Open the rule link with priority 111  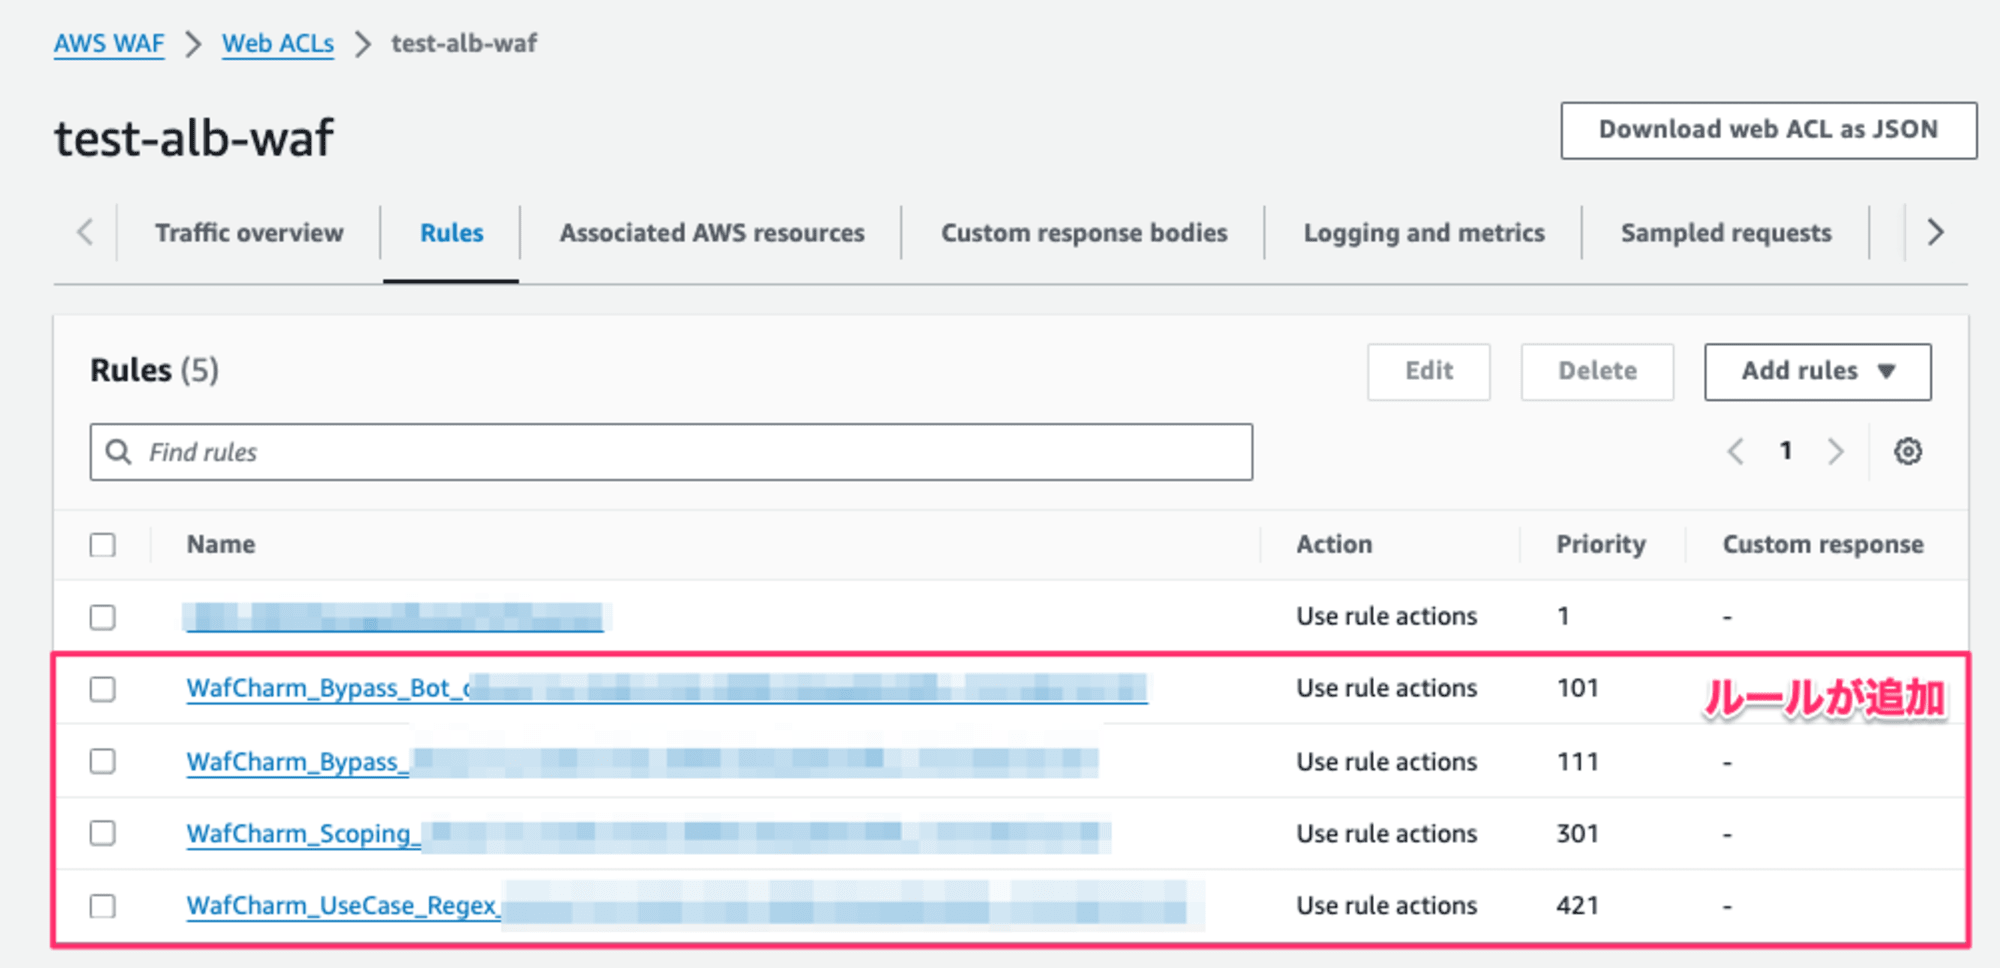click(642, 762)
